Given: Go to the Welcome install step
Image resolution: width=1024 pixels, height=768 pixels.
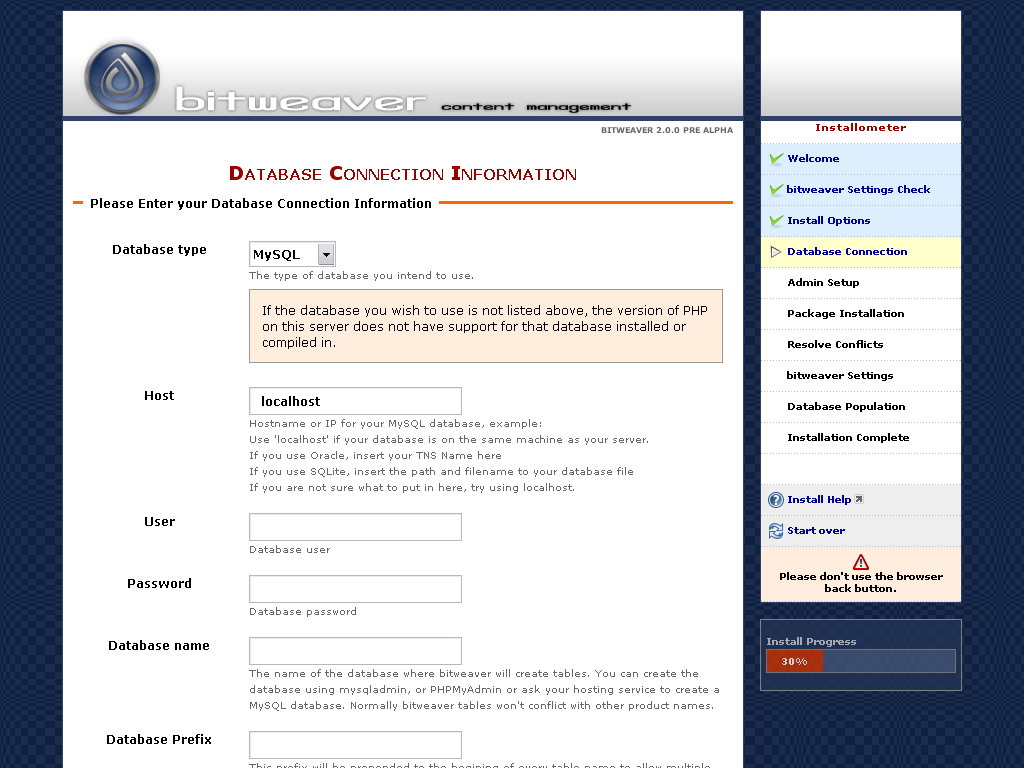Looking at the screenshot, I should click(813, 159).
